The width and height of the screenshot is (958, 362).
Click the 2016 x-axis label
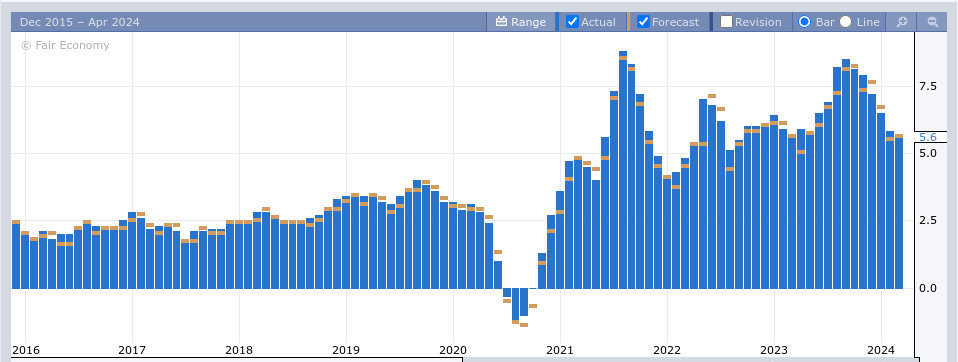pos(25,350)
